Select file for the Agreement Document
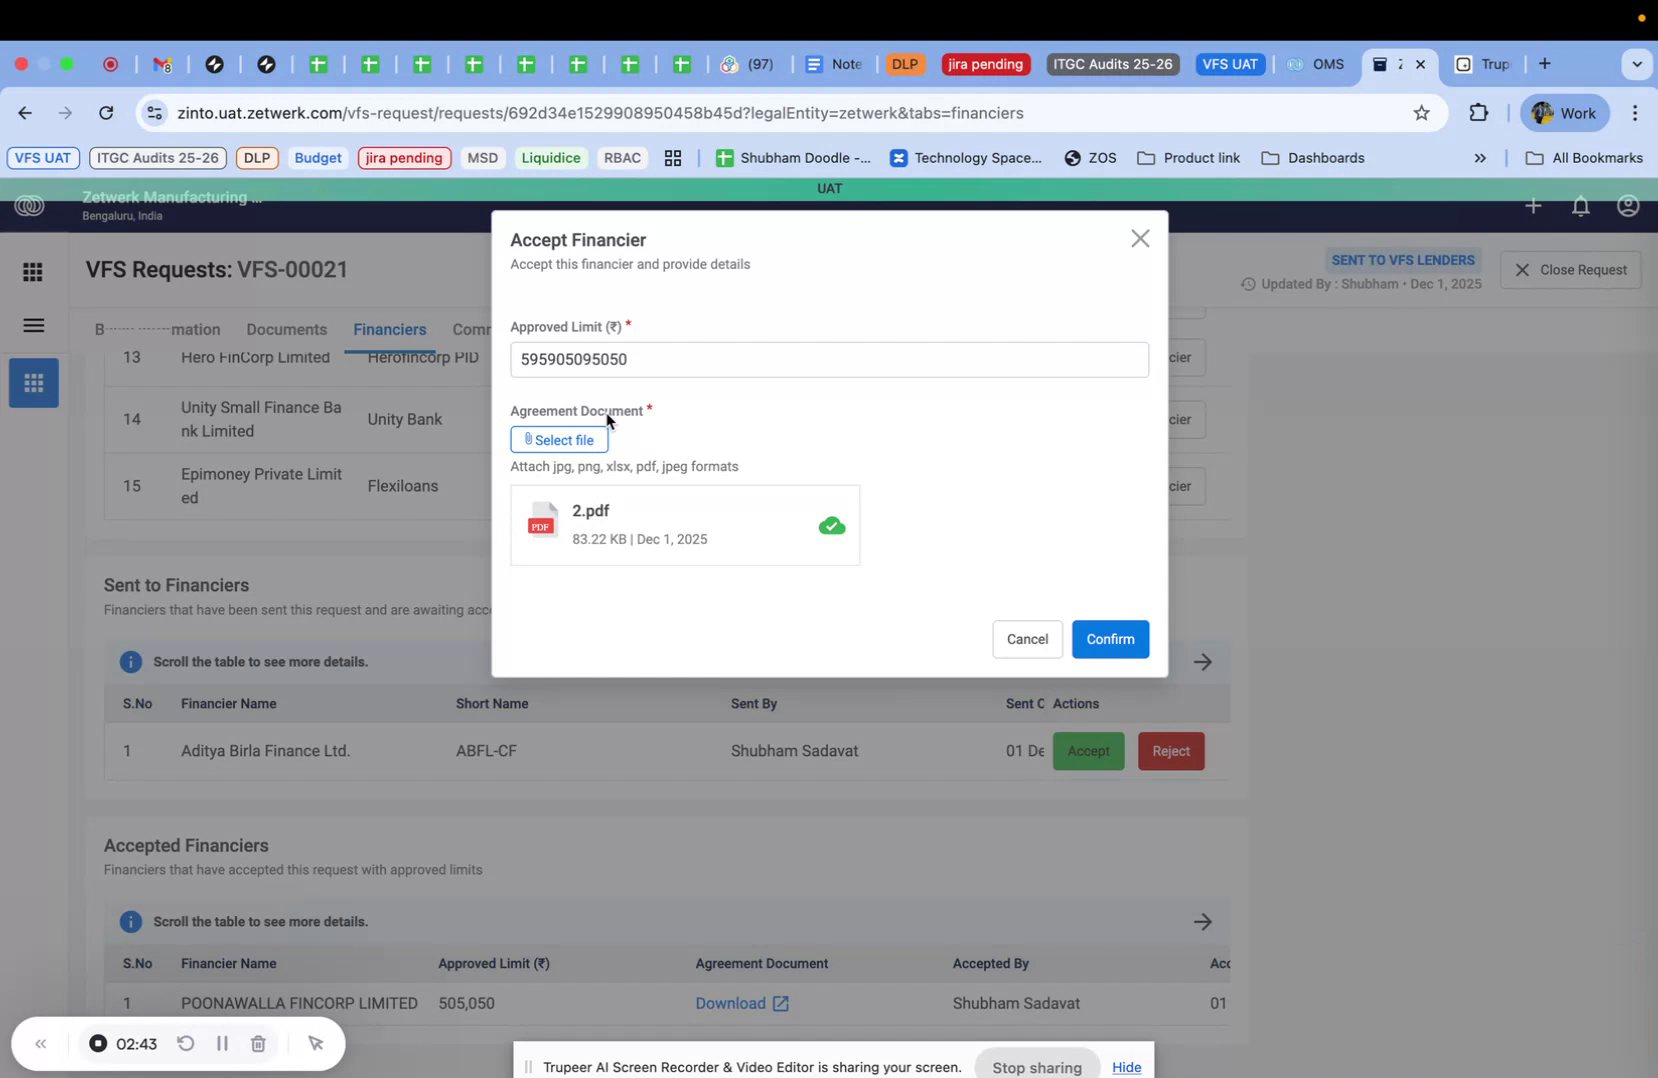Viewport: 1658px width, 1078px height. (x=559, y=439)
